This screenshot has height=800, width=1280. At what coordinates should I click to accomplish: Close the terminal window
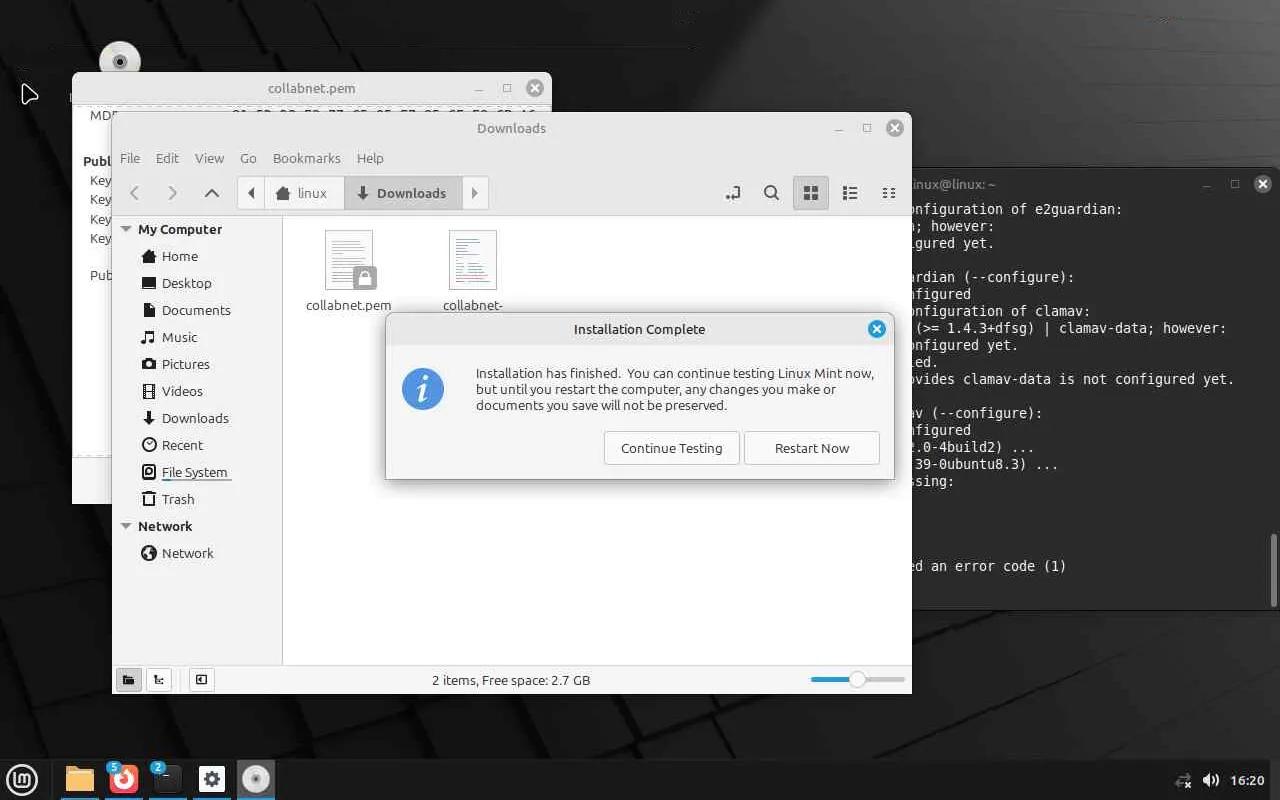[1263, 184]
